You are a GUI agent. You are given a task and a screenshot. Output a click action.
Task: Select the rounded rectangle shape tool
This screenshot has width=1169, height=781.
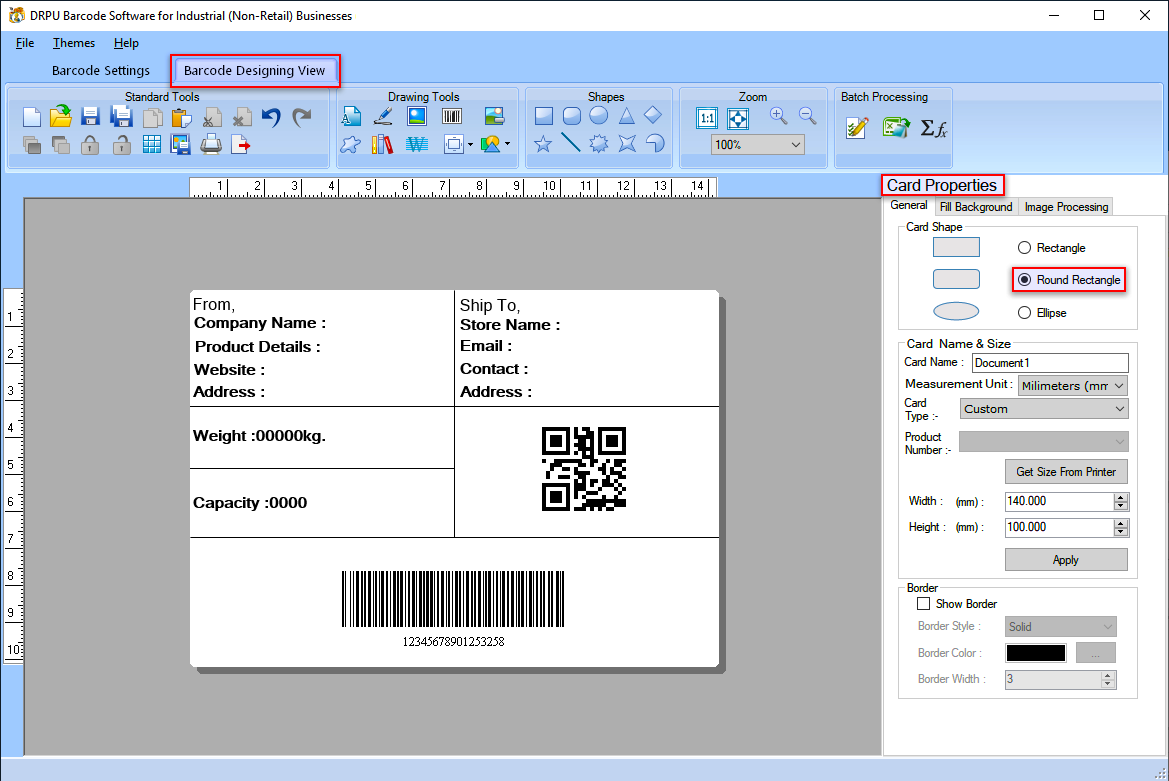[571, 116]
